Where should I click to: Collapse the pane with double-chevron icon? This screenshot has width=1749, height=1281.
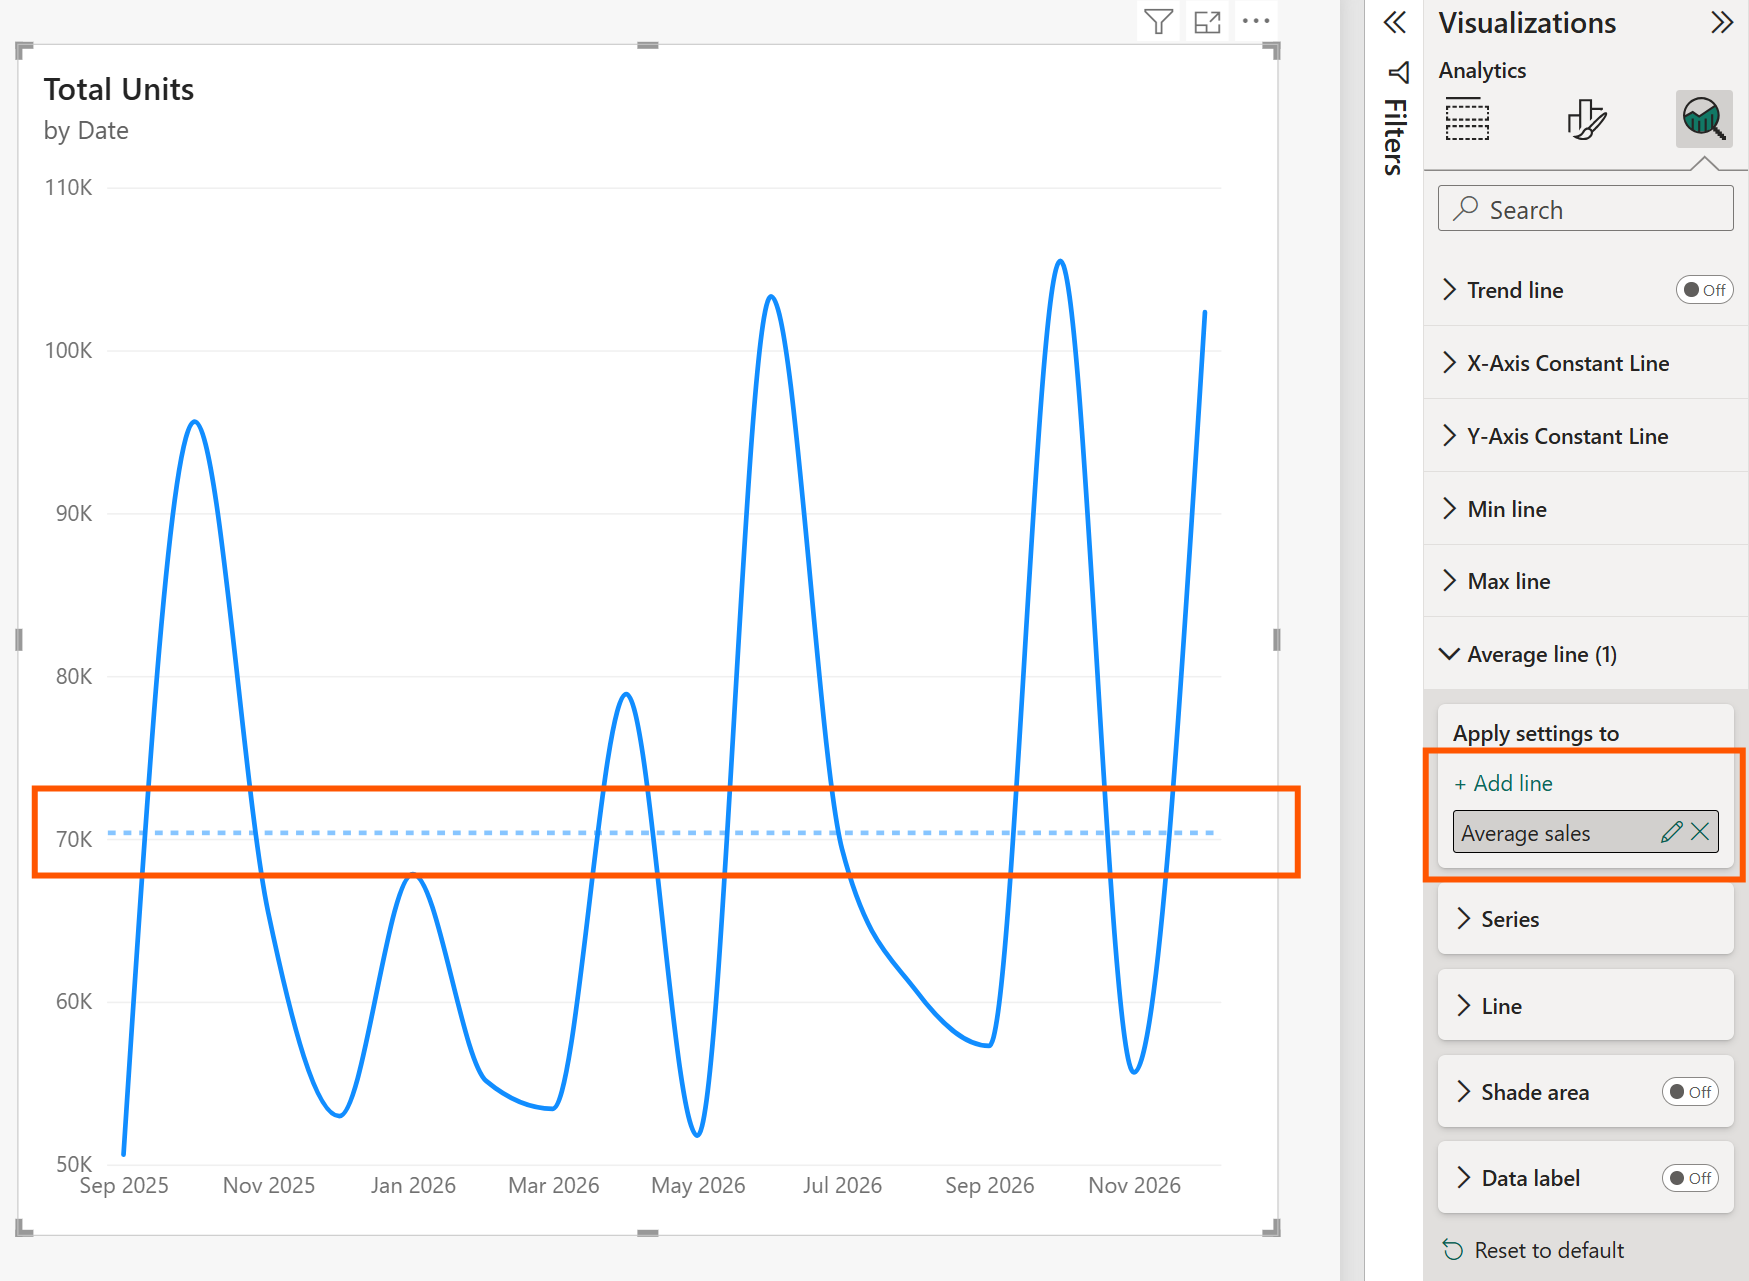point(1394,23)
